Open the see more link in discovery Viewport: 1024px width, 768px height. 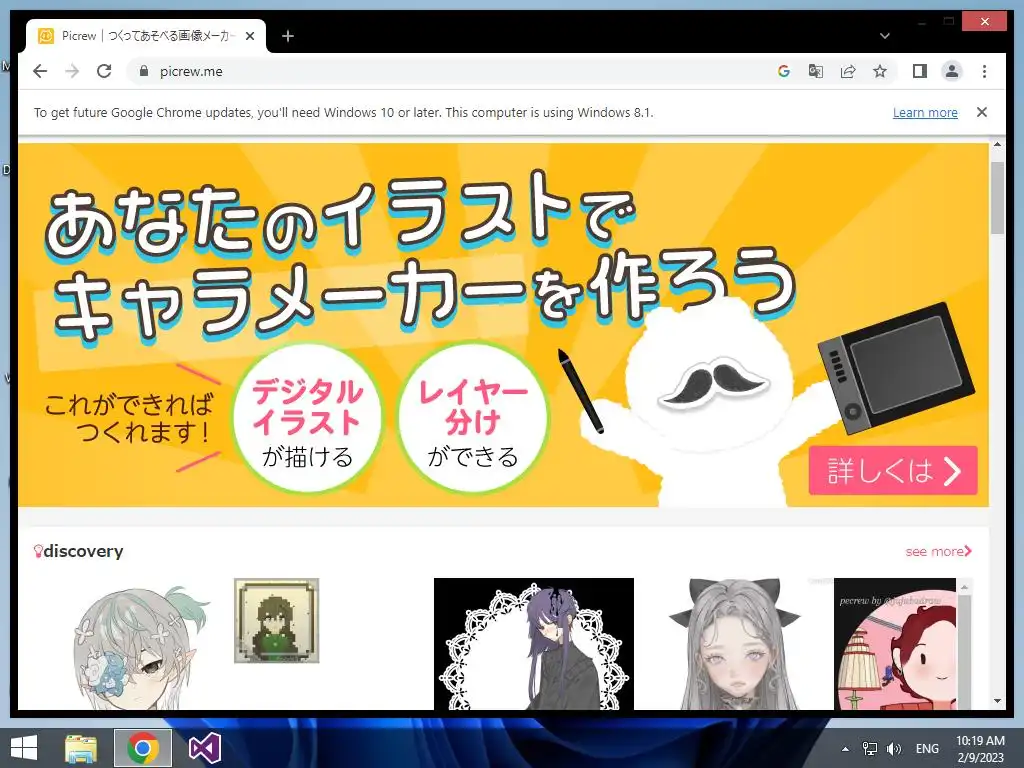pyautogui.click(x=938, y=551)
